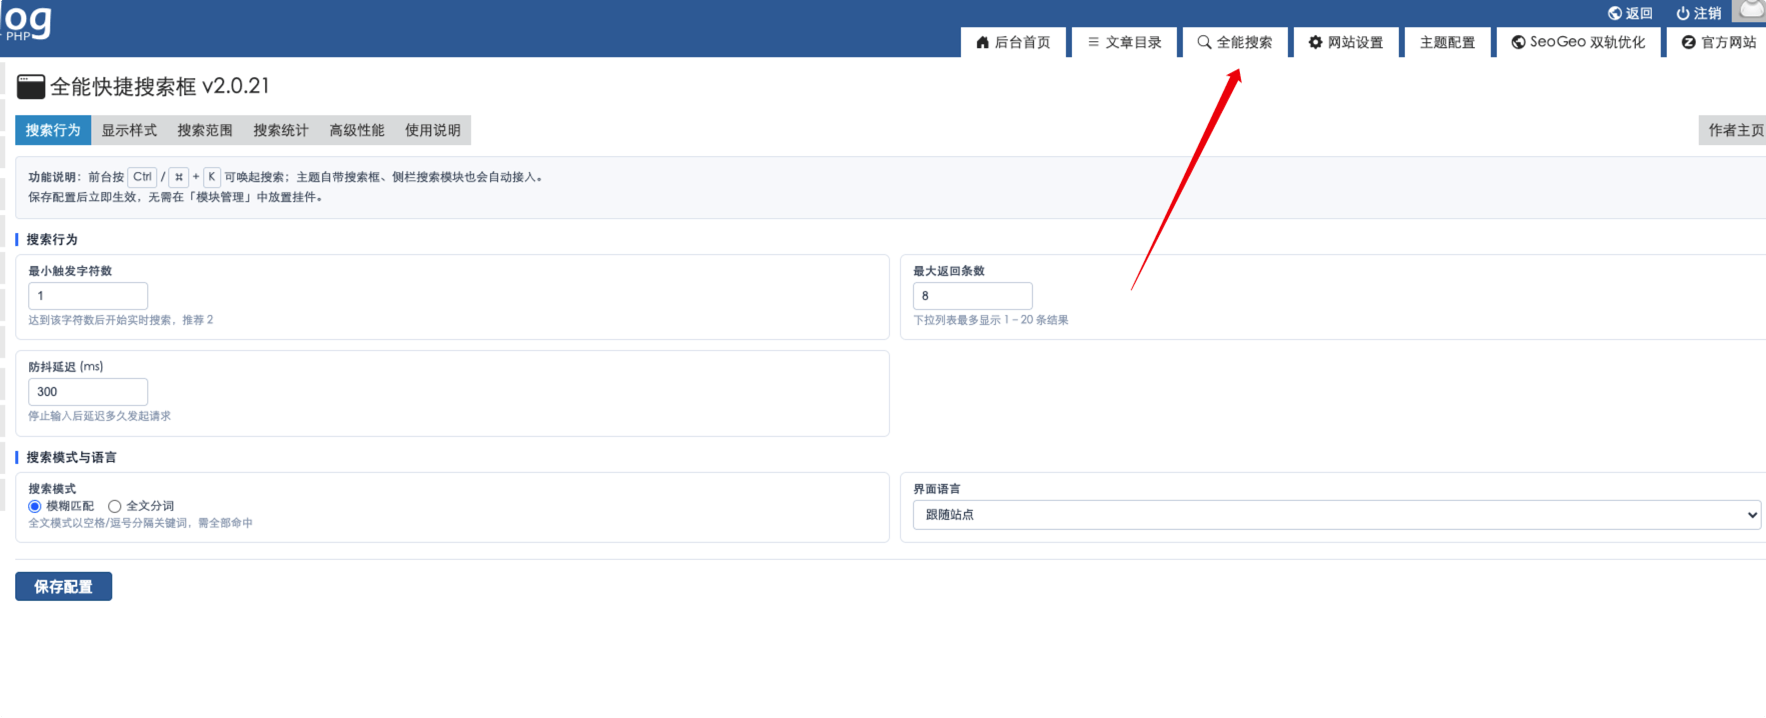
Task: Focus the 最大返回条数 input field
Action: 972,296
